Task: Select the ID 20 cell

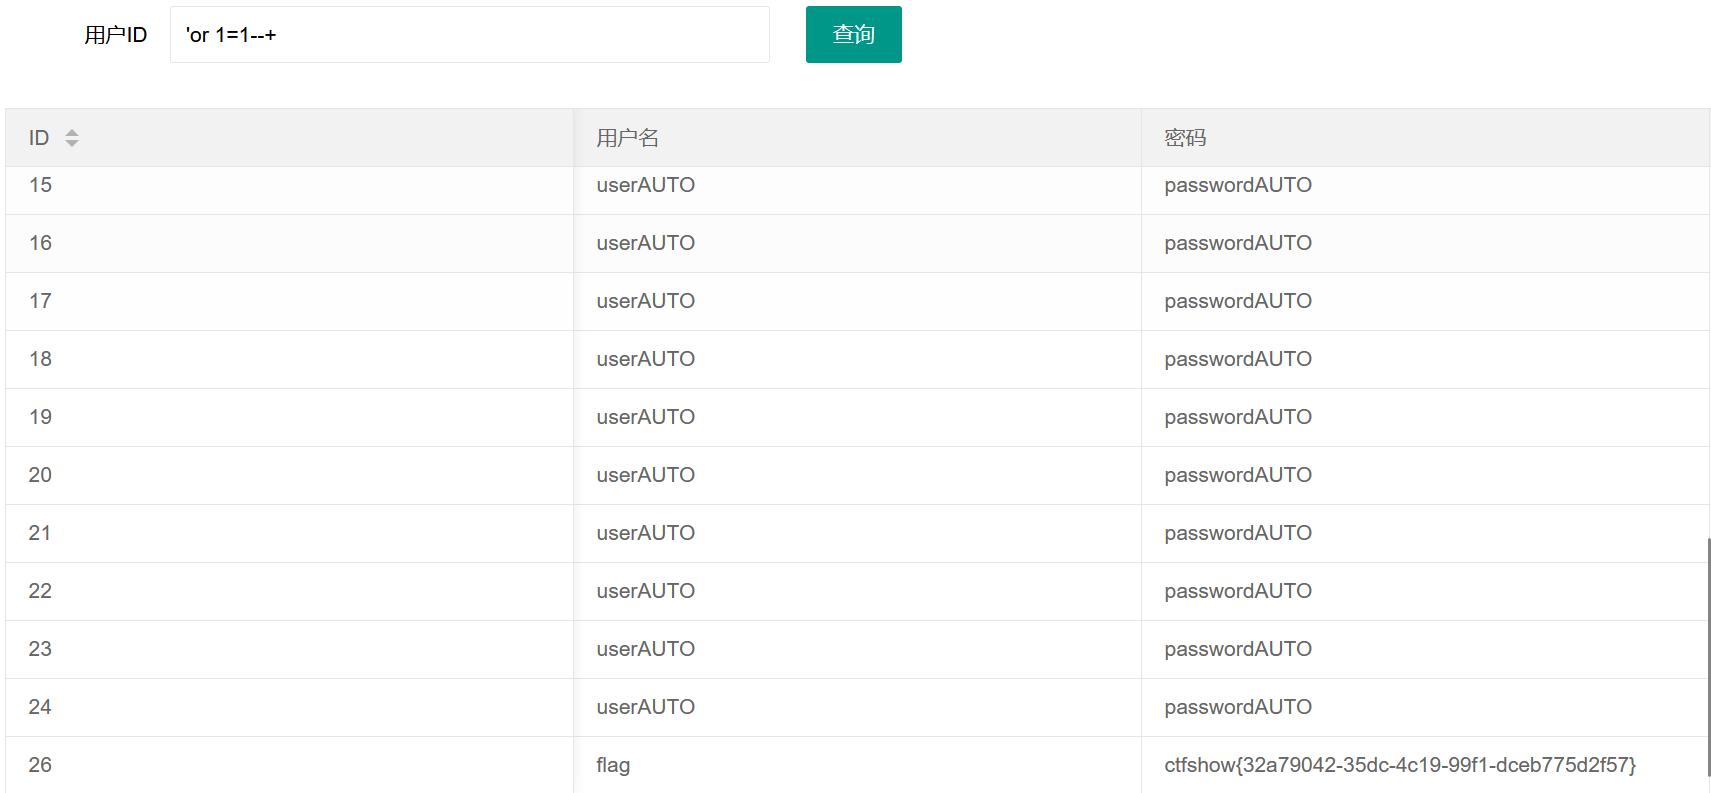Action: (x=40, y=475)
